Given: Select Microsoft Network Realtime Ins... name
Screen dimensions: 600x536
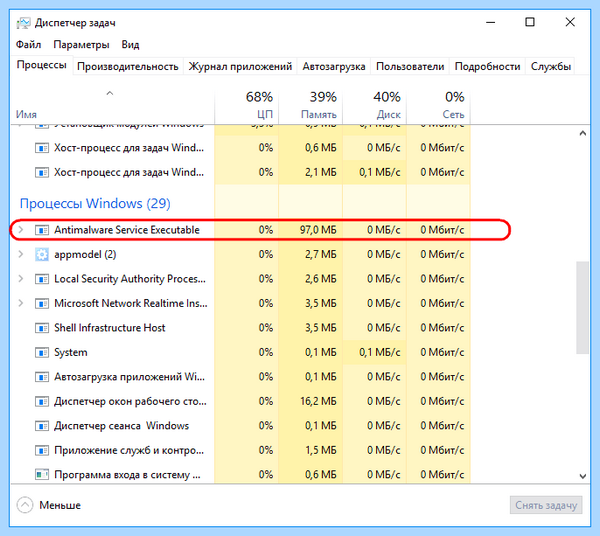Looking at the screenshot, I should [130, 303].
